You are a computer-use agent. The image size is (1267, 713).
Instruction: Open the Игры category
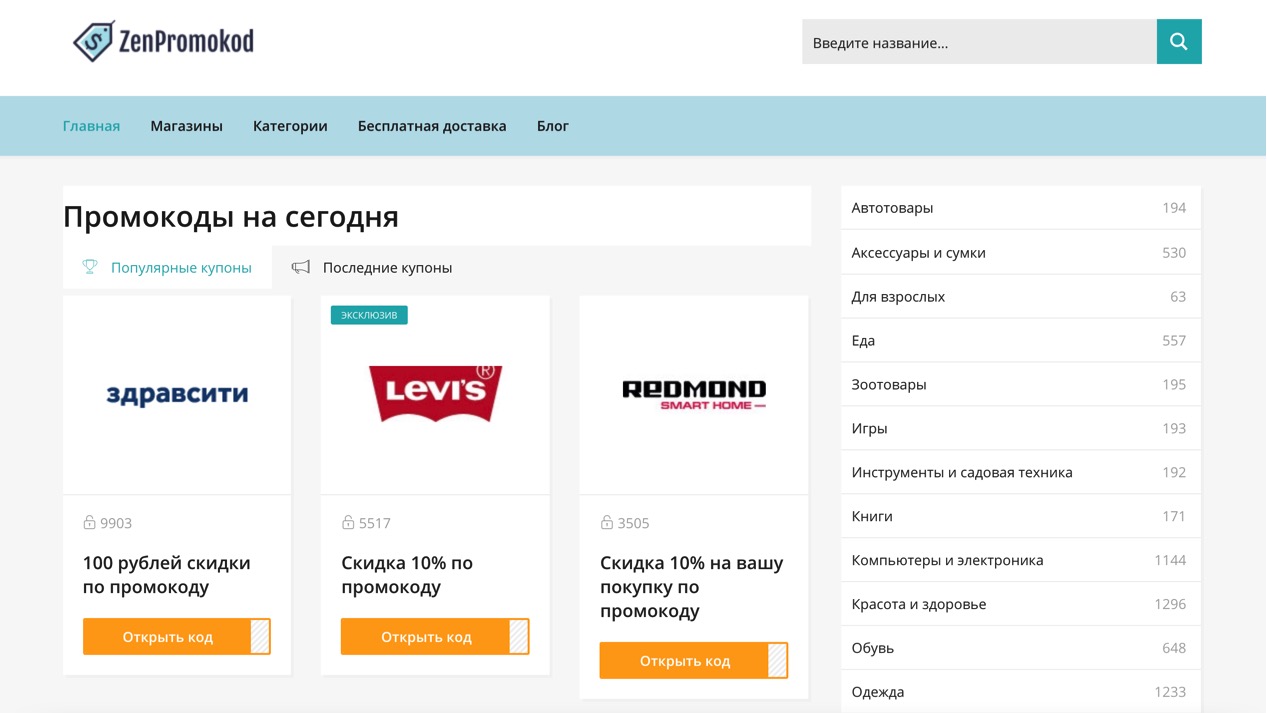point(1021,428)
